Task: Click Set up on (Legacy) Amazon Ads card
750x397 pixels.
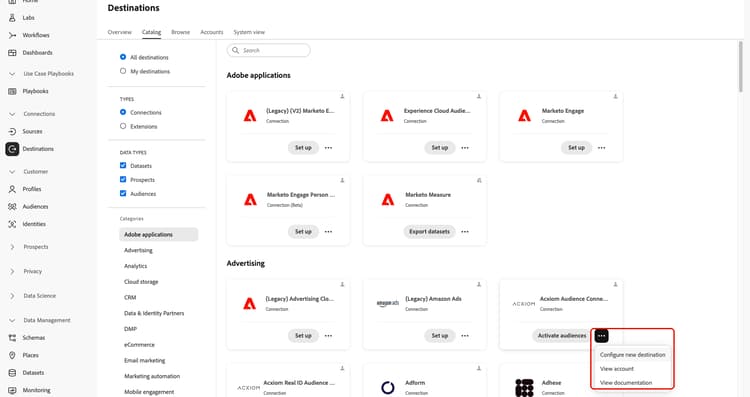Action: (440, 336)
